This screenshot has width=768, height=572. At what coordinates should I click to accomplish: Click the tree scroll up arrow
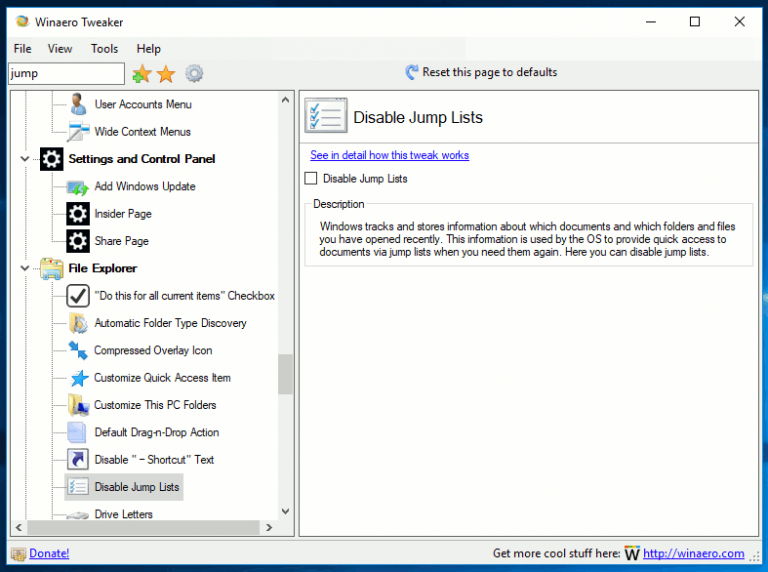[286, 100]
